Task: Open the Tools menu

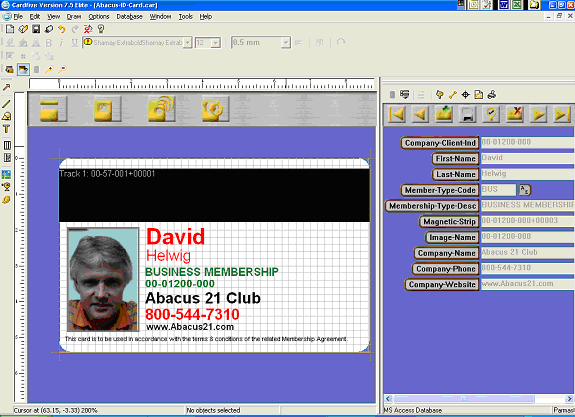Action: point(186,17)
